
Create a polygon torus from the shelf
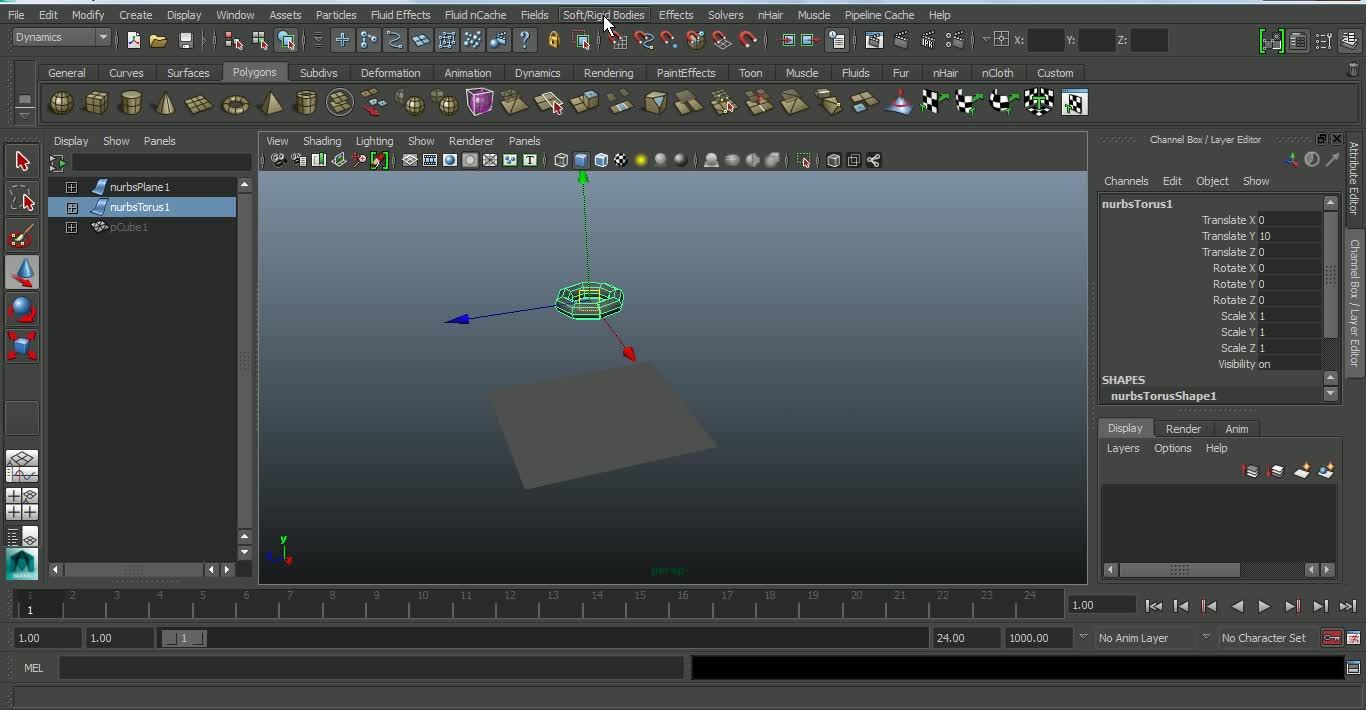pos(235,103)
